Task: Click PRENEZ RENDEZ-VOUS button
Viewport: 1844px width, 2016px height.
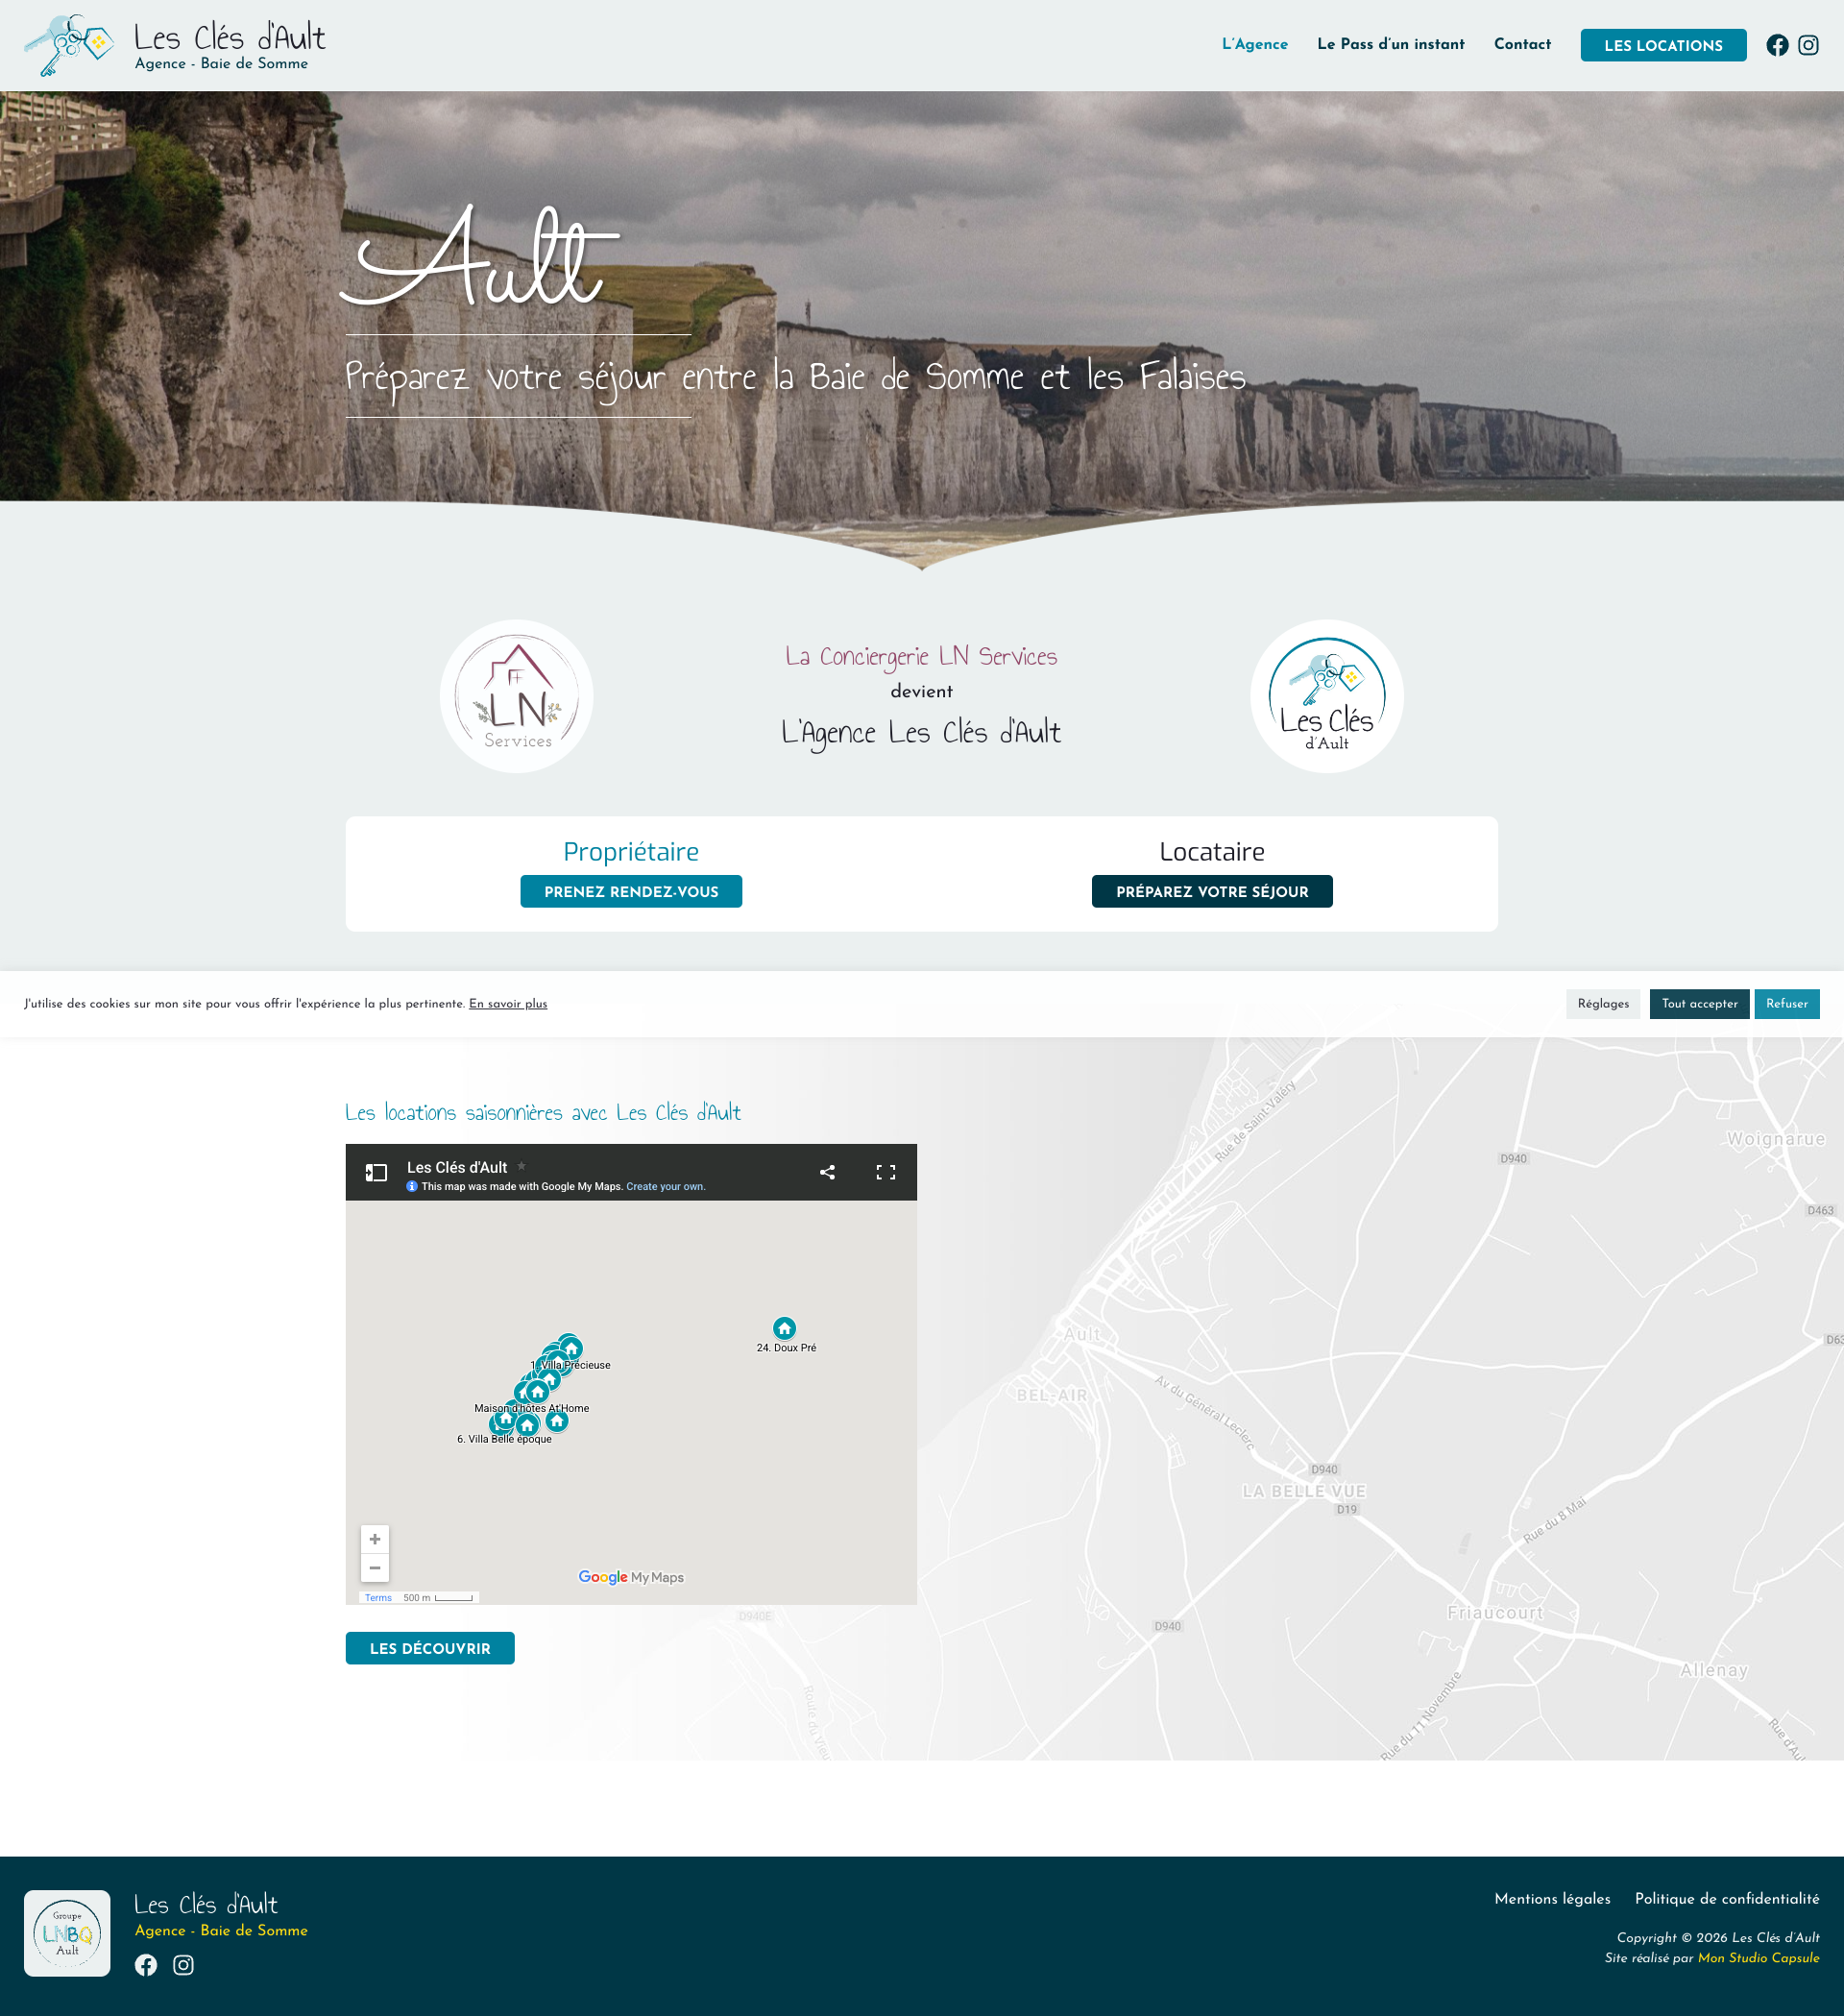Action: pyautogui.click(x=631, y=891)
